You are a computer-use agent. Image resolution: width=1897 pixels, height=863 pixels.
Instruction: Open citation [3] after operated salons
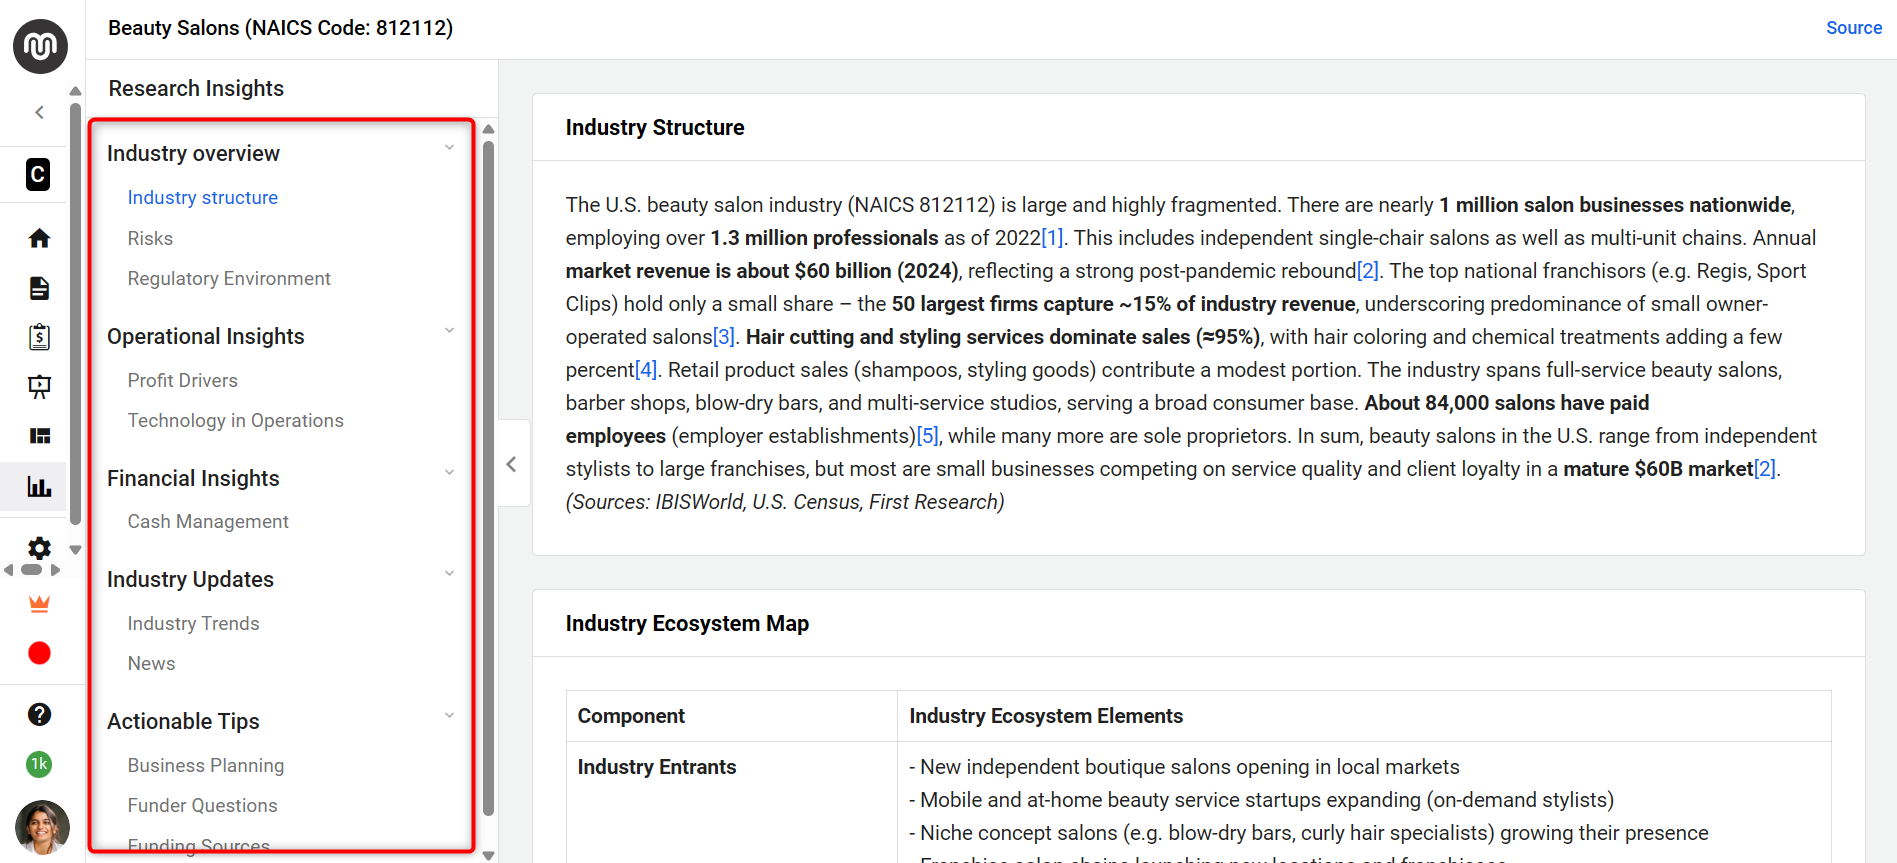724,337
